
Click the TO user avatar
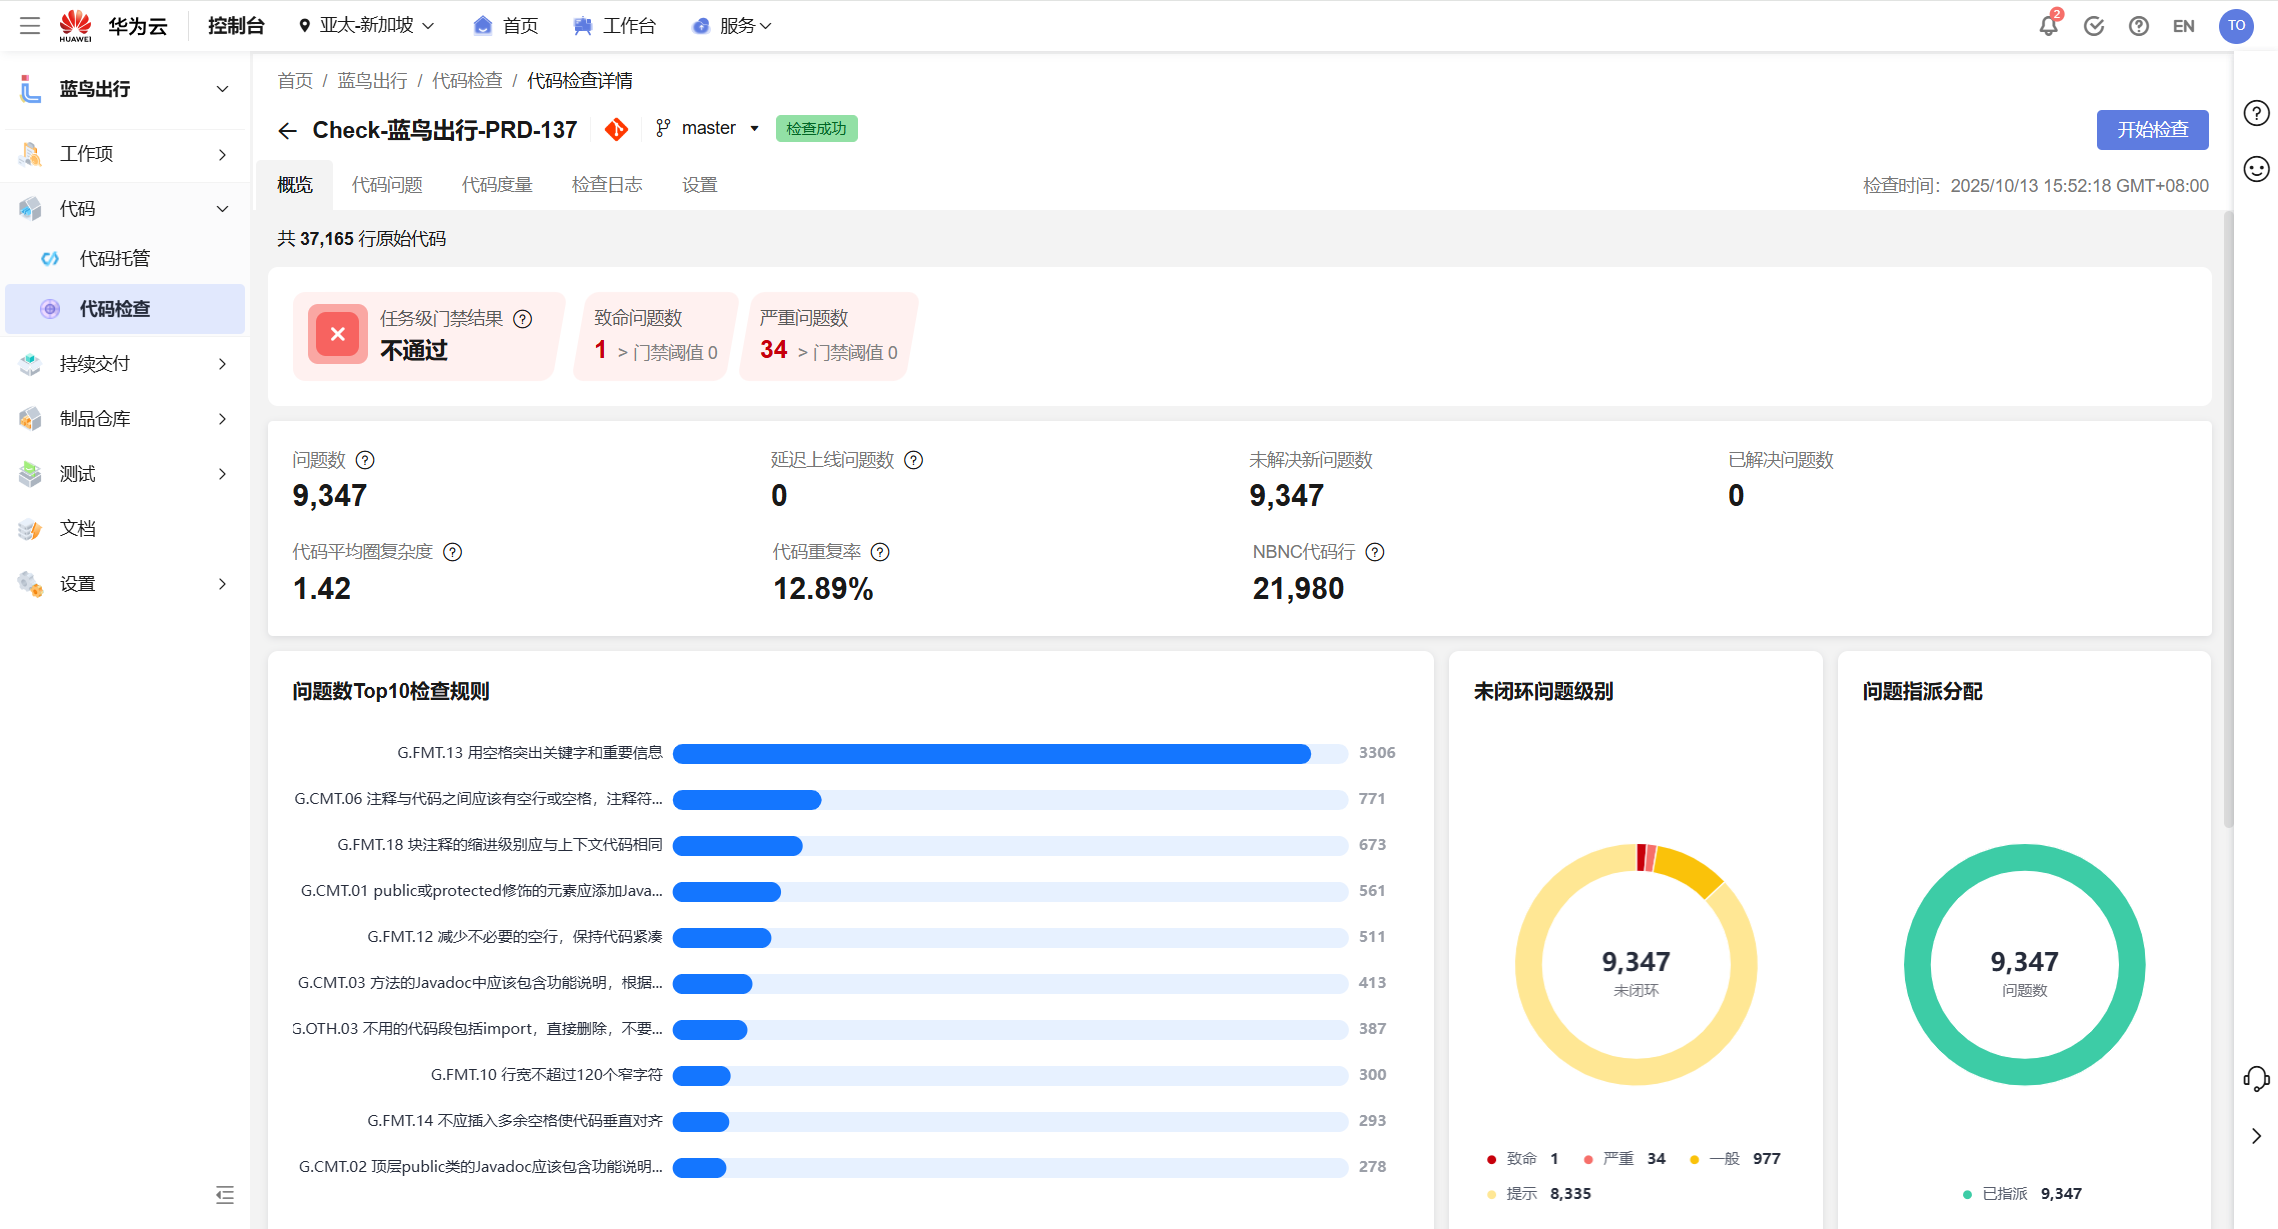click(x=2236, y=26)
